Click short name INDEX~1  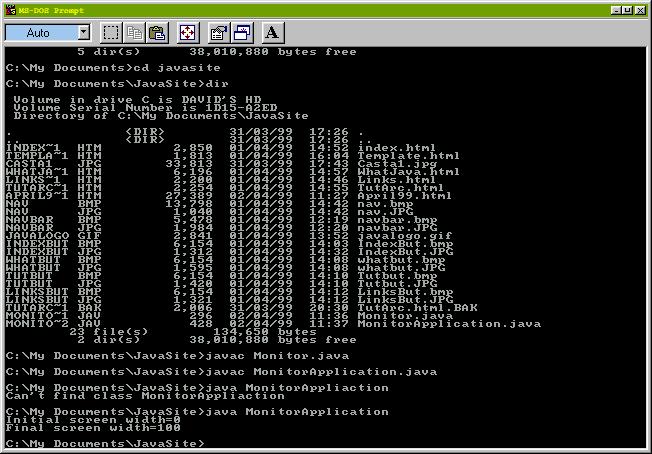click(x=33, y=148)
